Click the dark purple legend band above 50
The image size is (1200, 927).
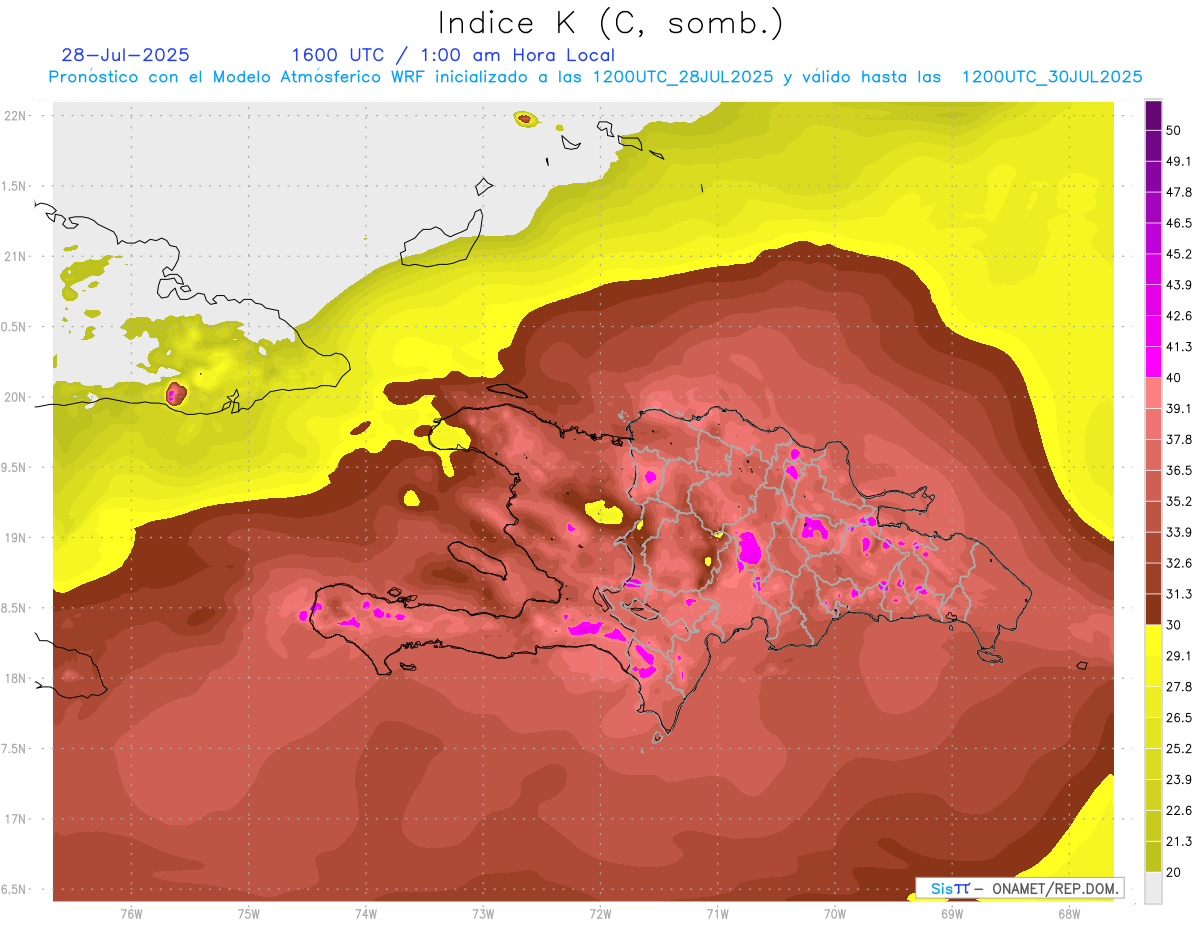(x=1153, y=115)
